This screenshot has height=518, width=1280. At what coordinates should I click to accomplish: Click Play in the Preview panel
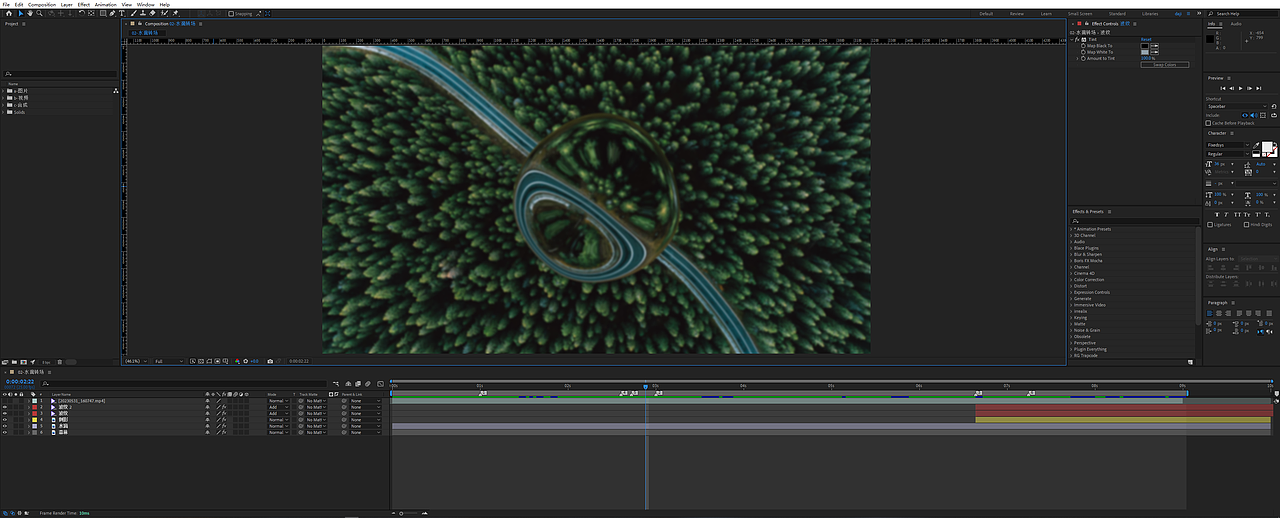1241,88
